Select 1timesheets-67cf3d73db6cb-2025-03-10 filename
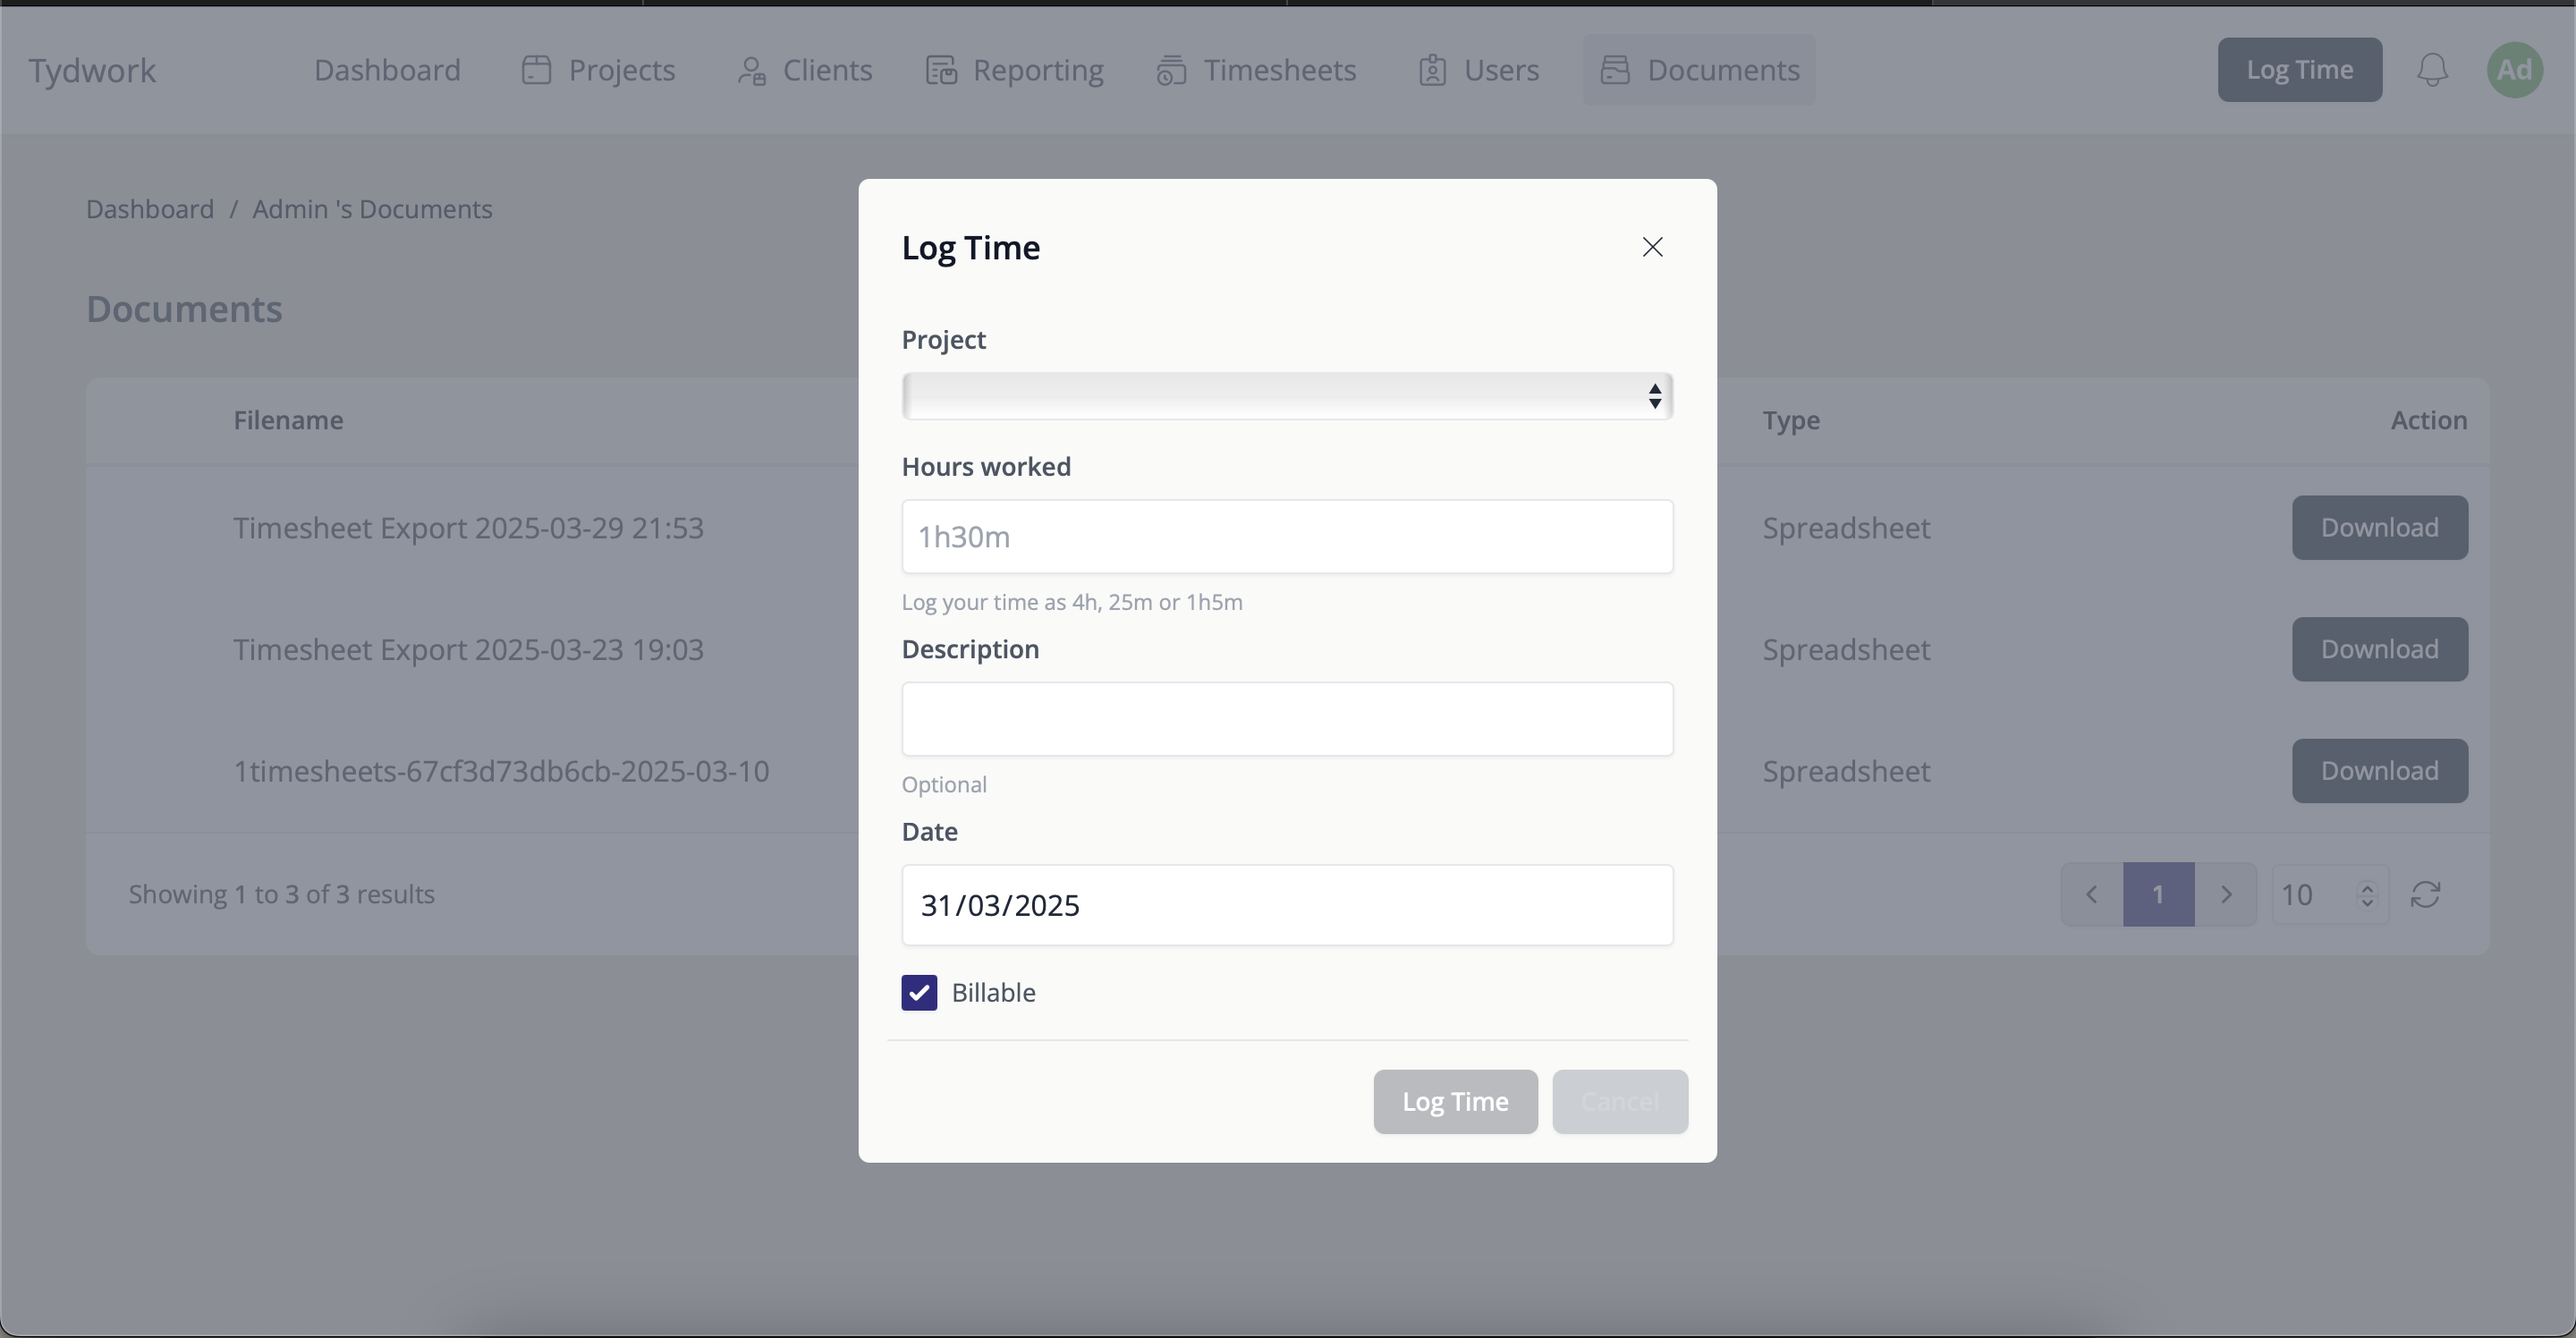Image resolution: width=2576 pixels, height=1338 pixels. (x=501, y=771)
